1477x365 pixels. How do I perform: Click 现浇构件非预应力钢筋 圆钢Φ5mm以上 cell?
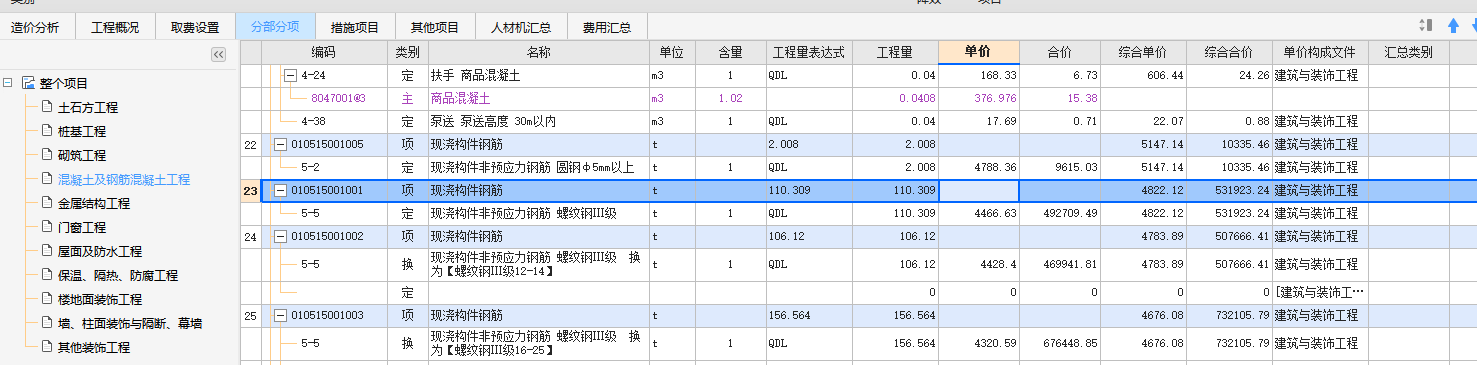click(x=539, y=167)
